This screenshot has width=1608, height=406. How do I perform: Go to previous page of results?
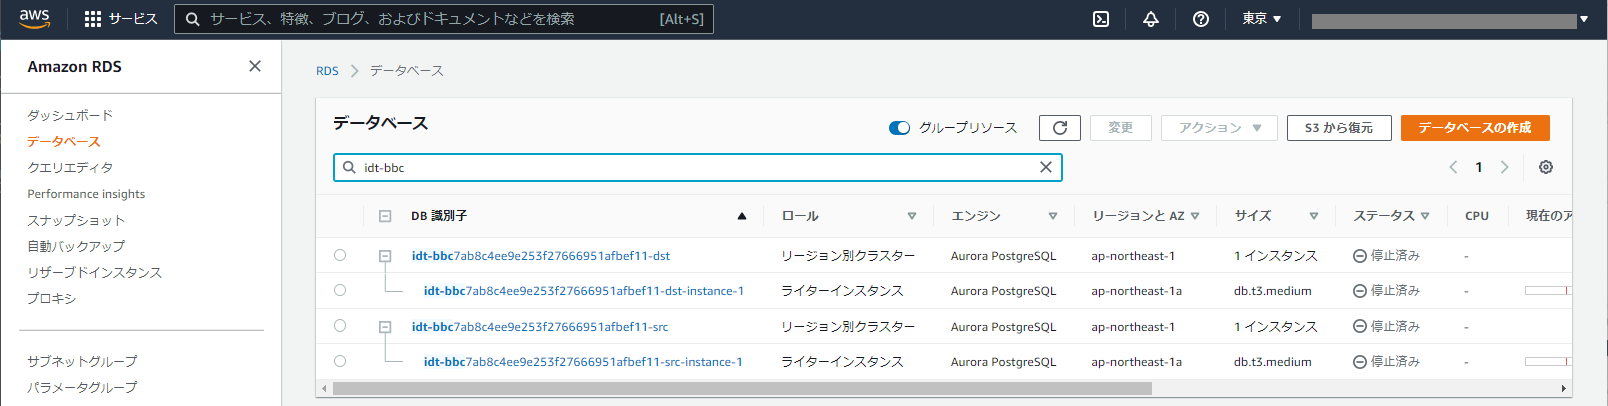(1454, 167)
